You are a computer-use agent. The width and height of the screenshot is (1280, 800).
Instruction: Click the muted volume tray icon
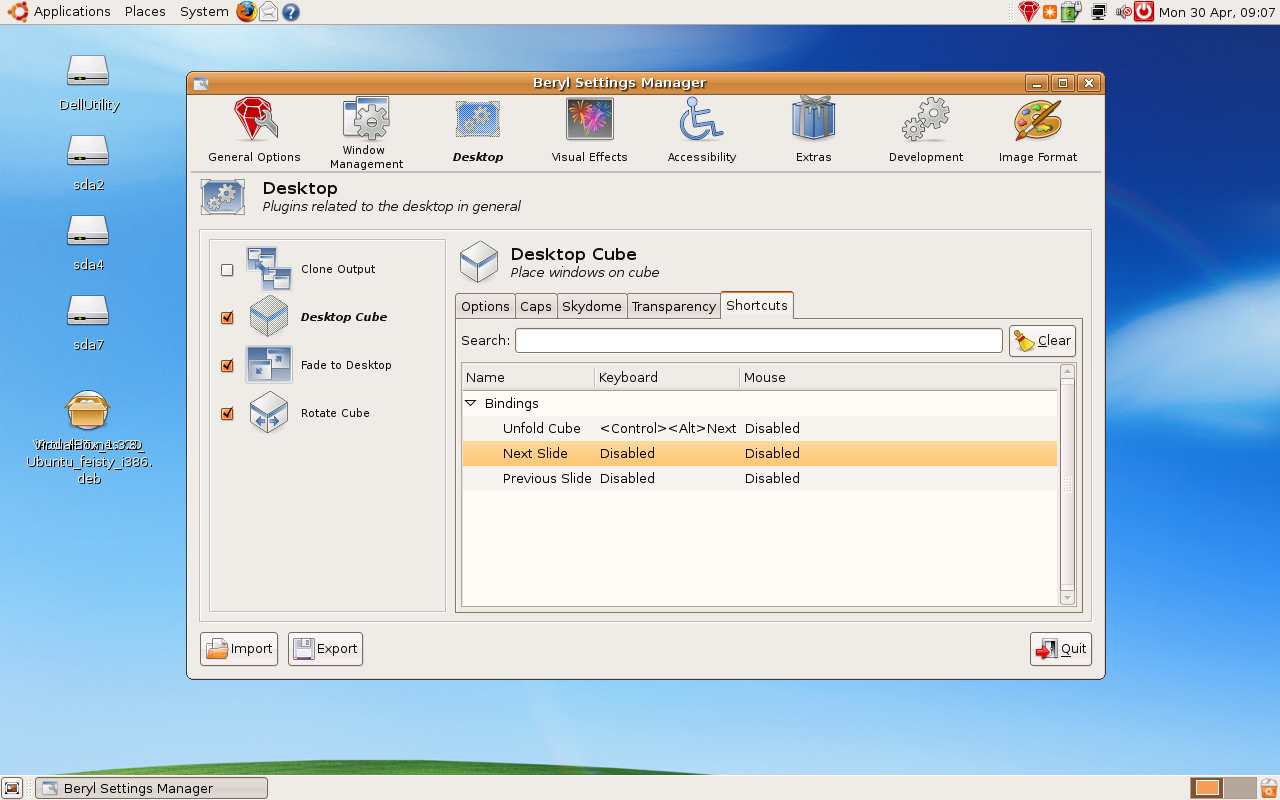1123,12
